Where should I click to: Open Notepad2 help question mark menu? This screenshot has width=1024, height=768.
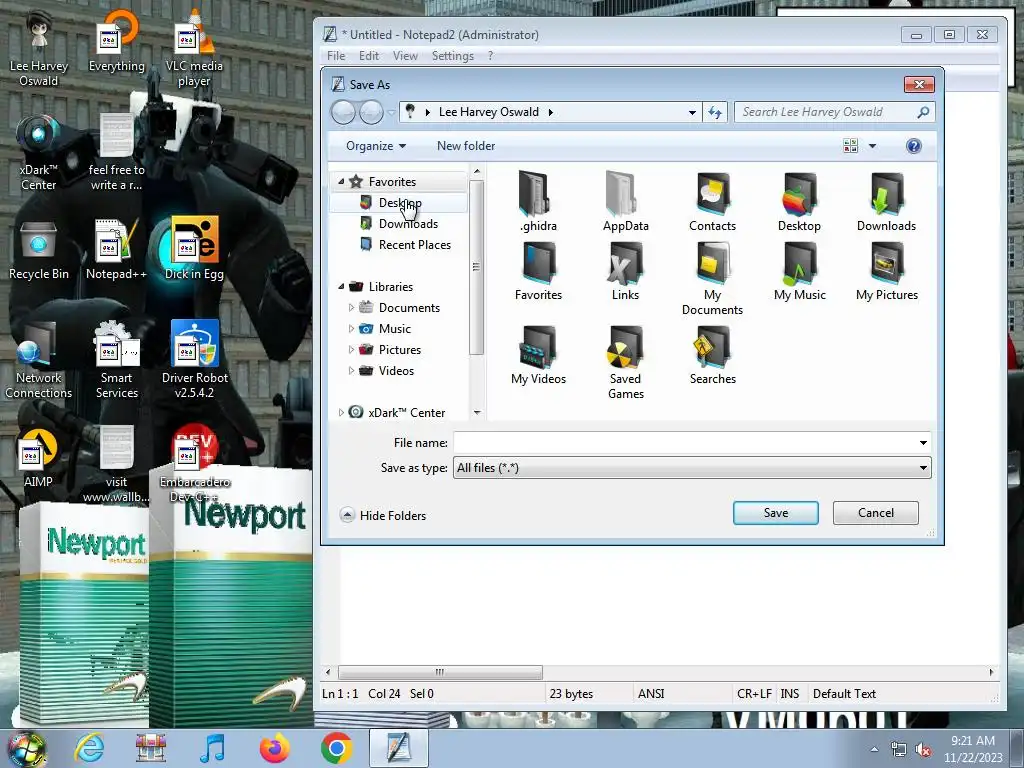(490, 56)
